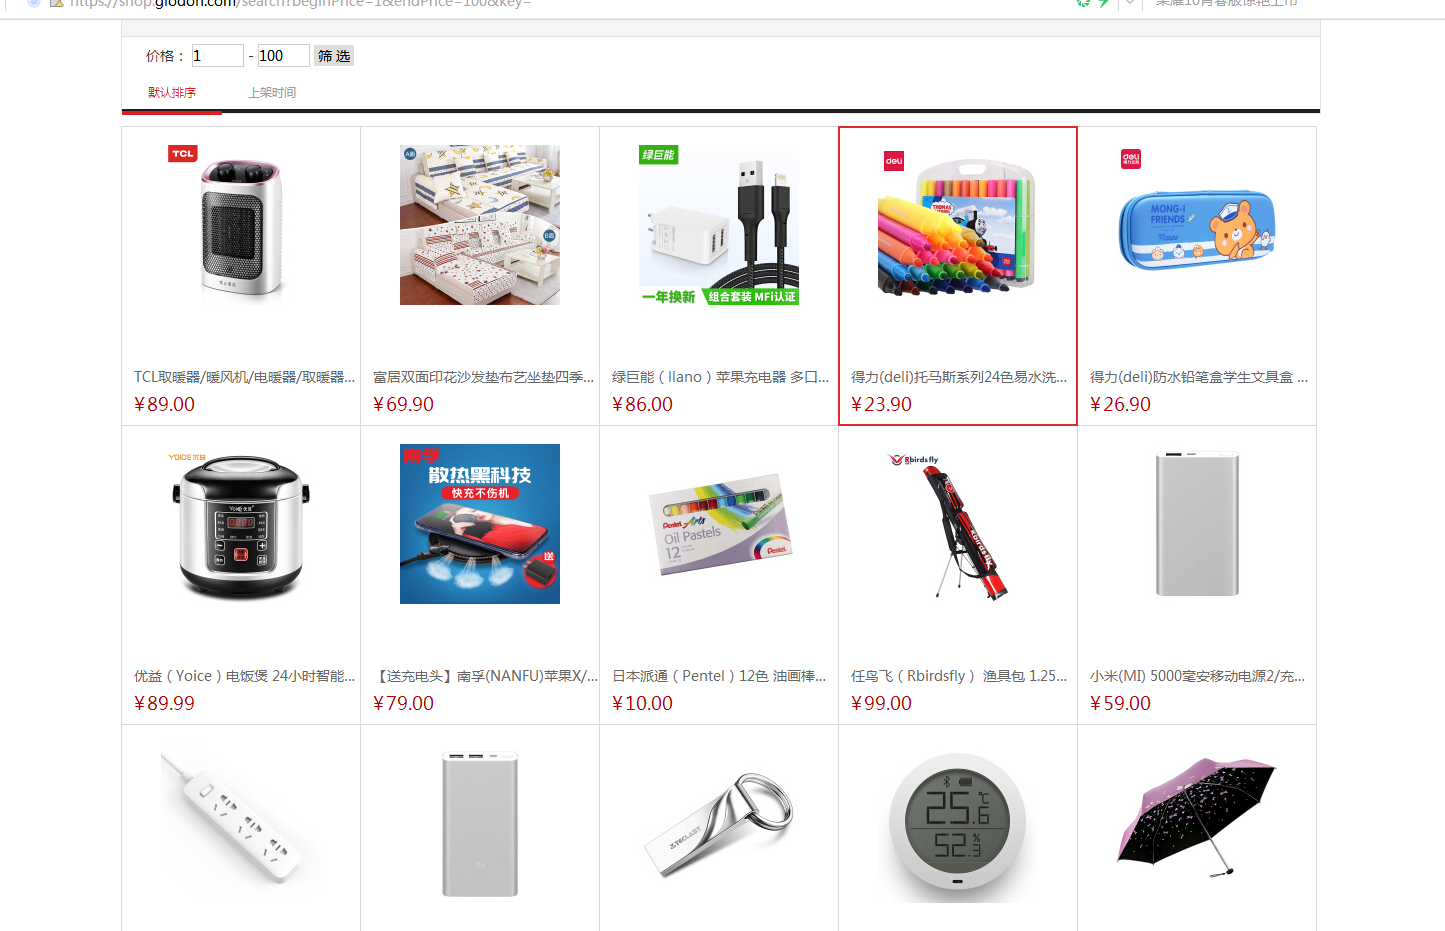Open the TCL heater product image
This screenshot has height=931, width=1445.
click(241, 225)
